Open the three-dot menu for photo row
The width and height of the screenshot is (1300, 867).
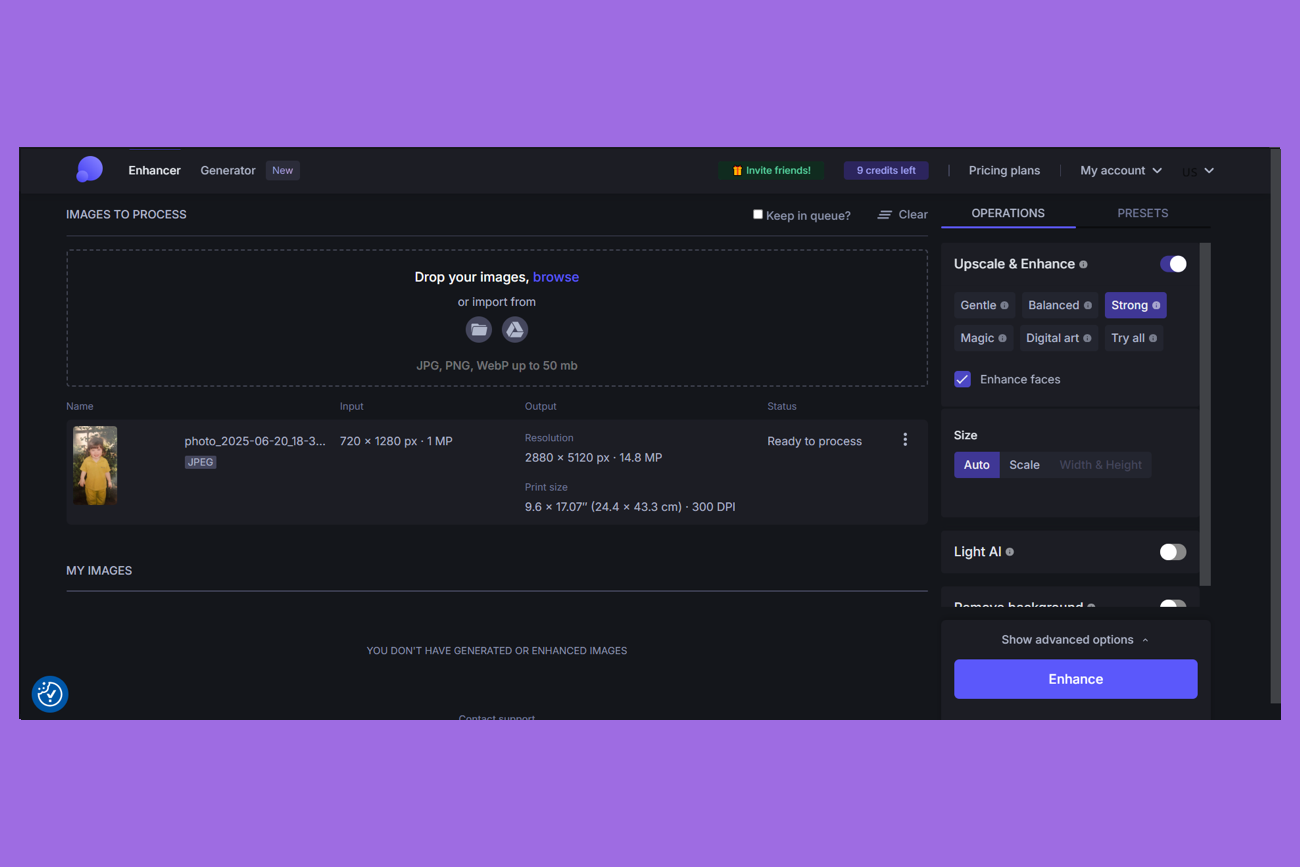905,440
